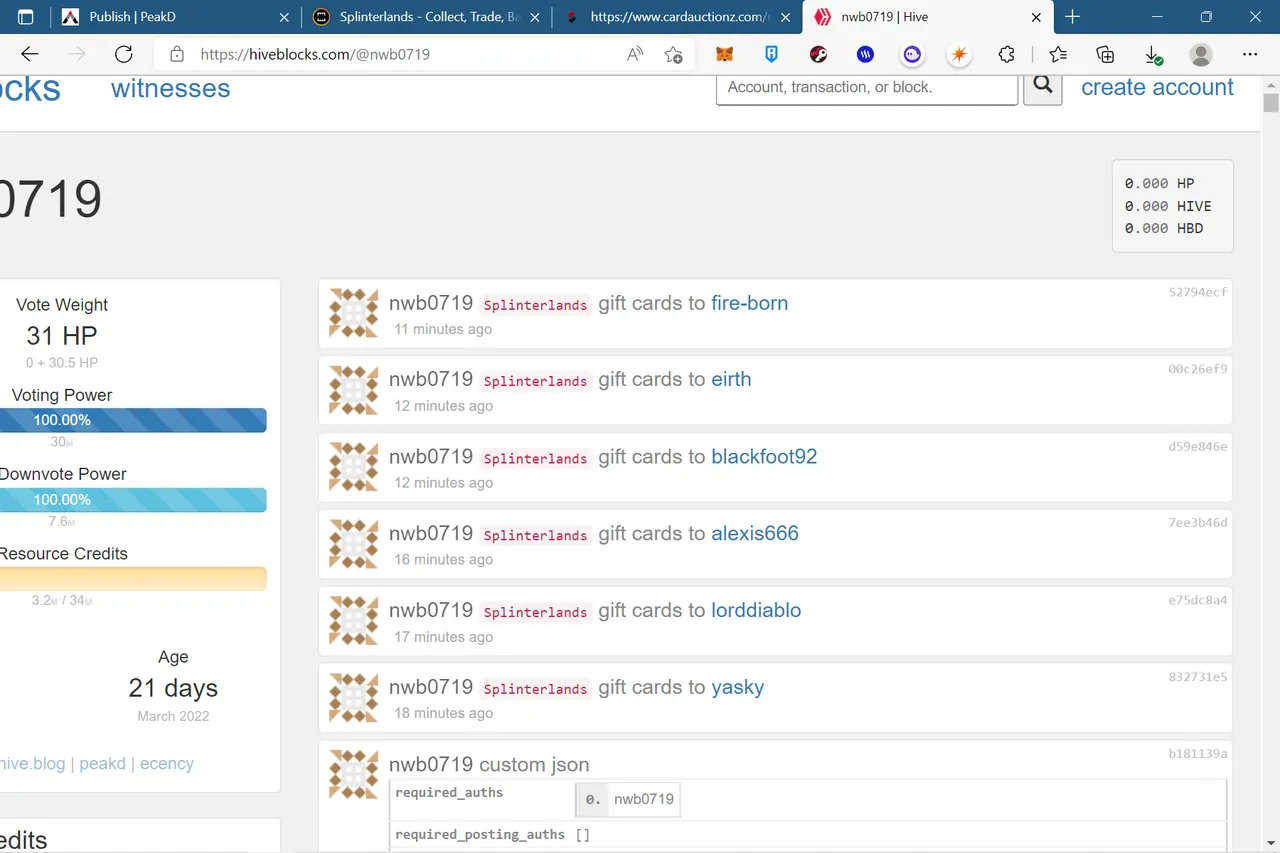
Task: Reload the hiveblocks page
Action: (123, 54)
